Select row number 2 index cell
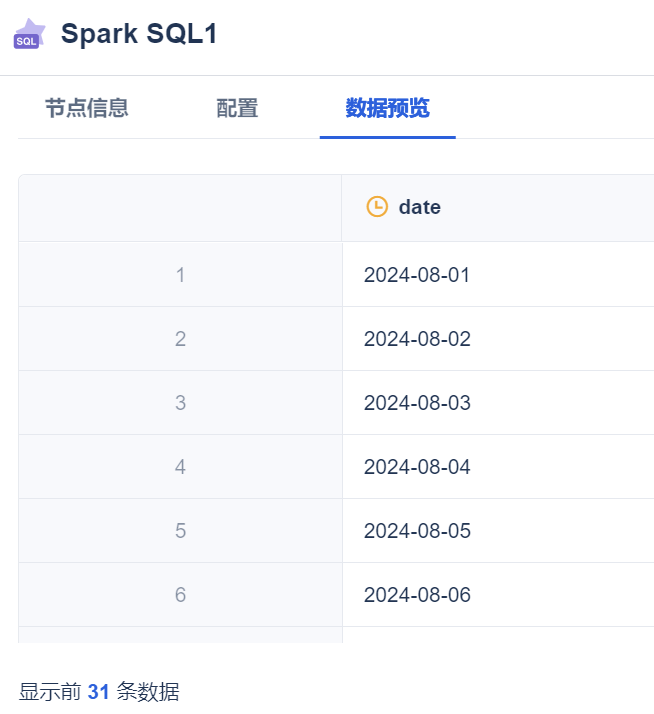 (x=180, y=339)
